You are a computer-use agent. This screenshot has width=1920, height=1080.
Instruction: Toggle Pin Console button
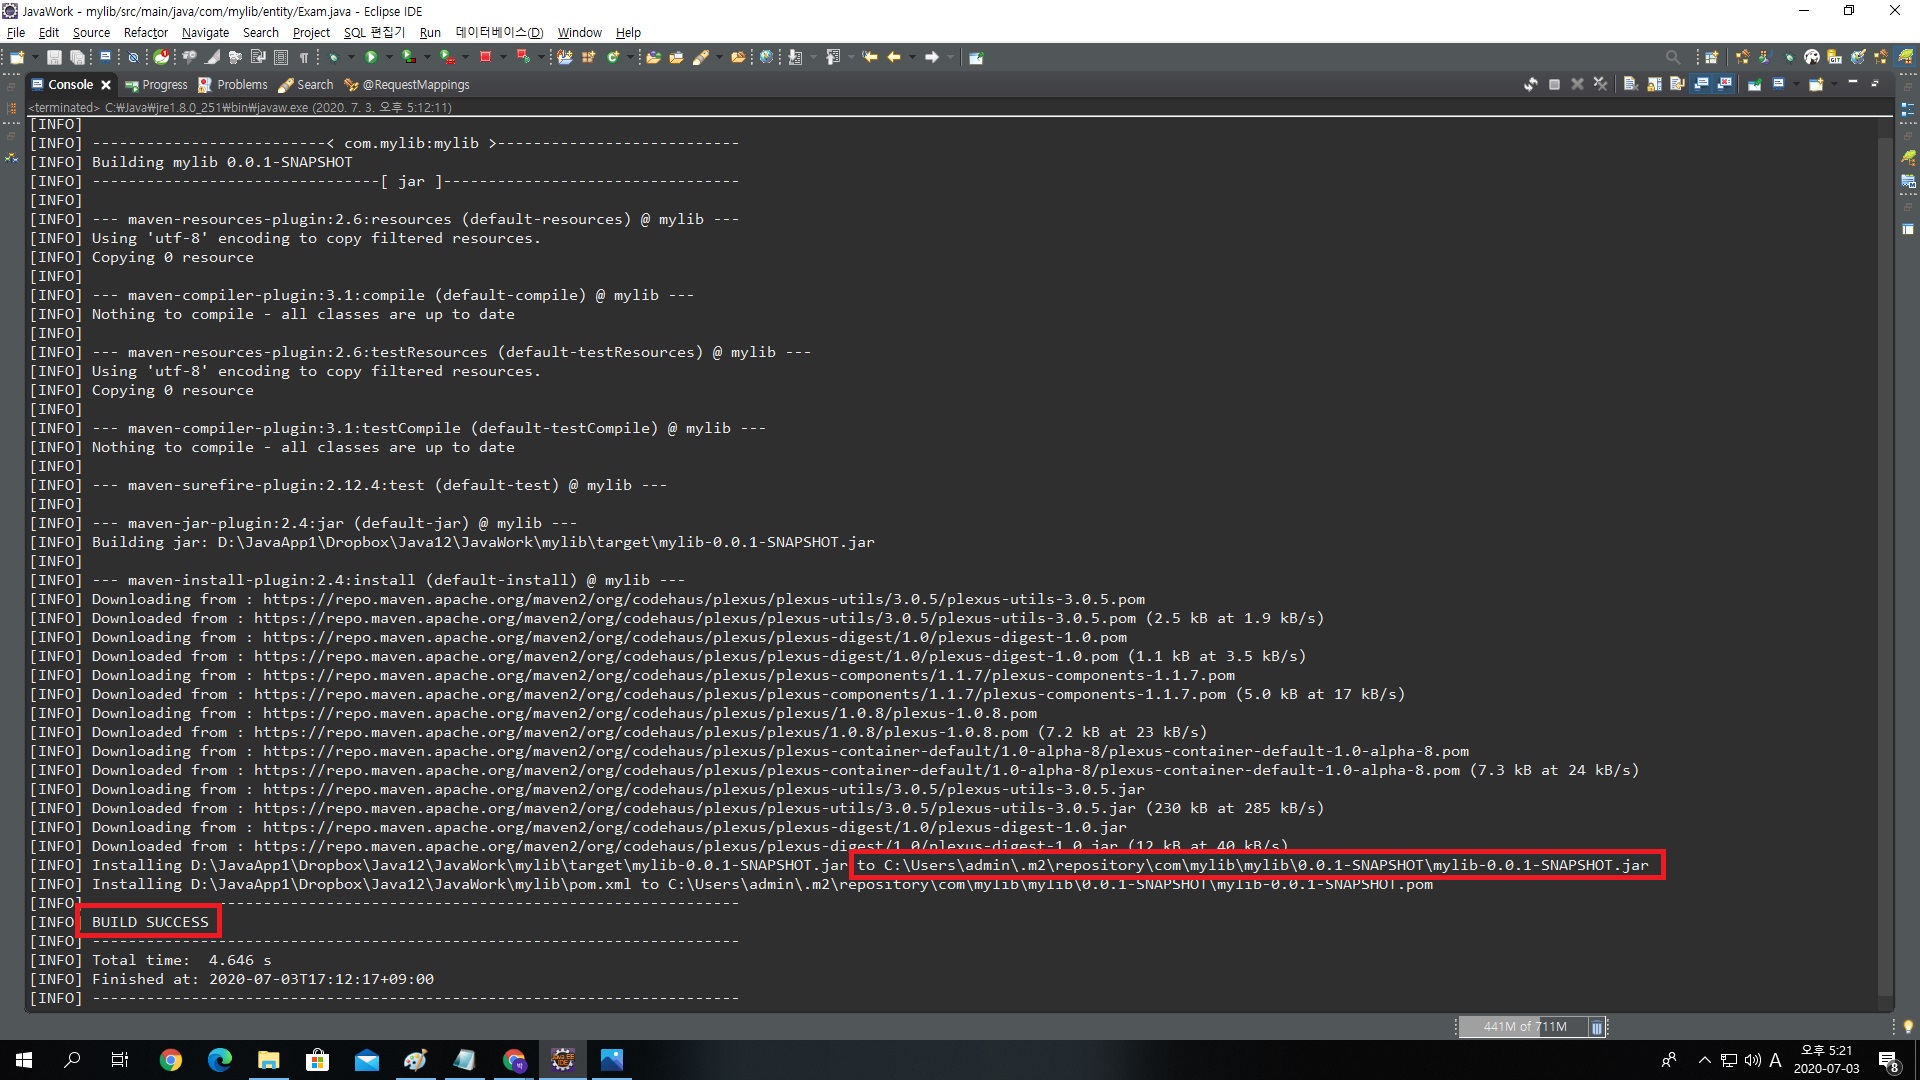tap(1754, 84)
